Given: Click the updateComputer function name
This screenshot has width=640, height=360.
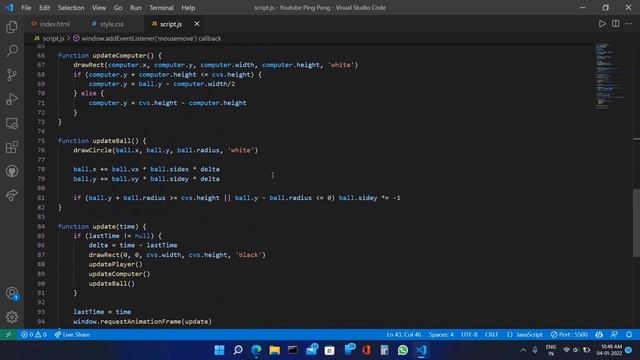Looking at the screenshot, I should 119,55.
